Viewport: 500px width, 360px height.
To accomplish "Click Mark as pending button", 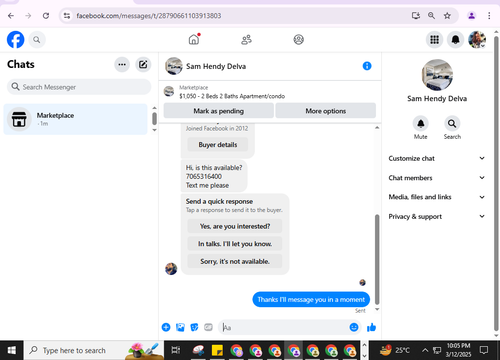I will pyautogui.click(x=219, y=111).
